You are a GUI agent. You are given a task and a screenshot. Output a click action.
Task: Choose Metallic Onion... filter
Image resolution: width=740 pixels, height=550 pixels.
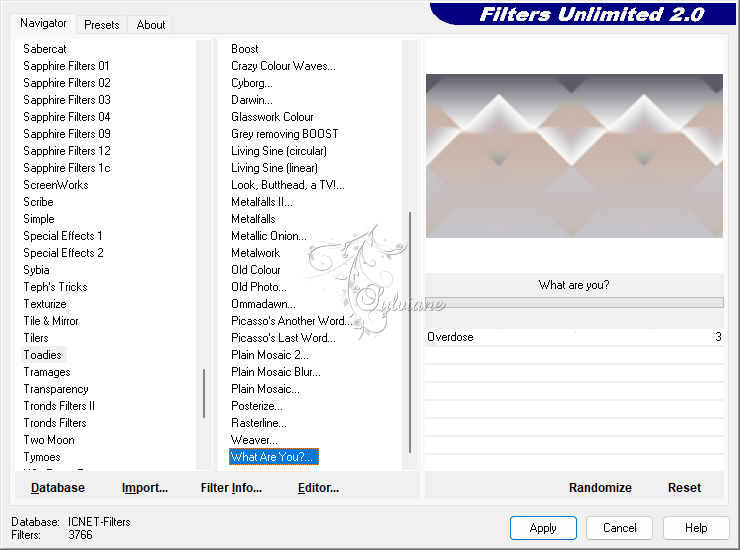pyautogui.click(x=269, y=236)
